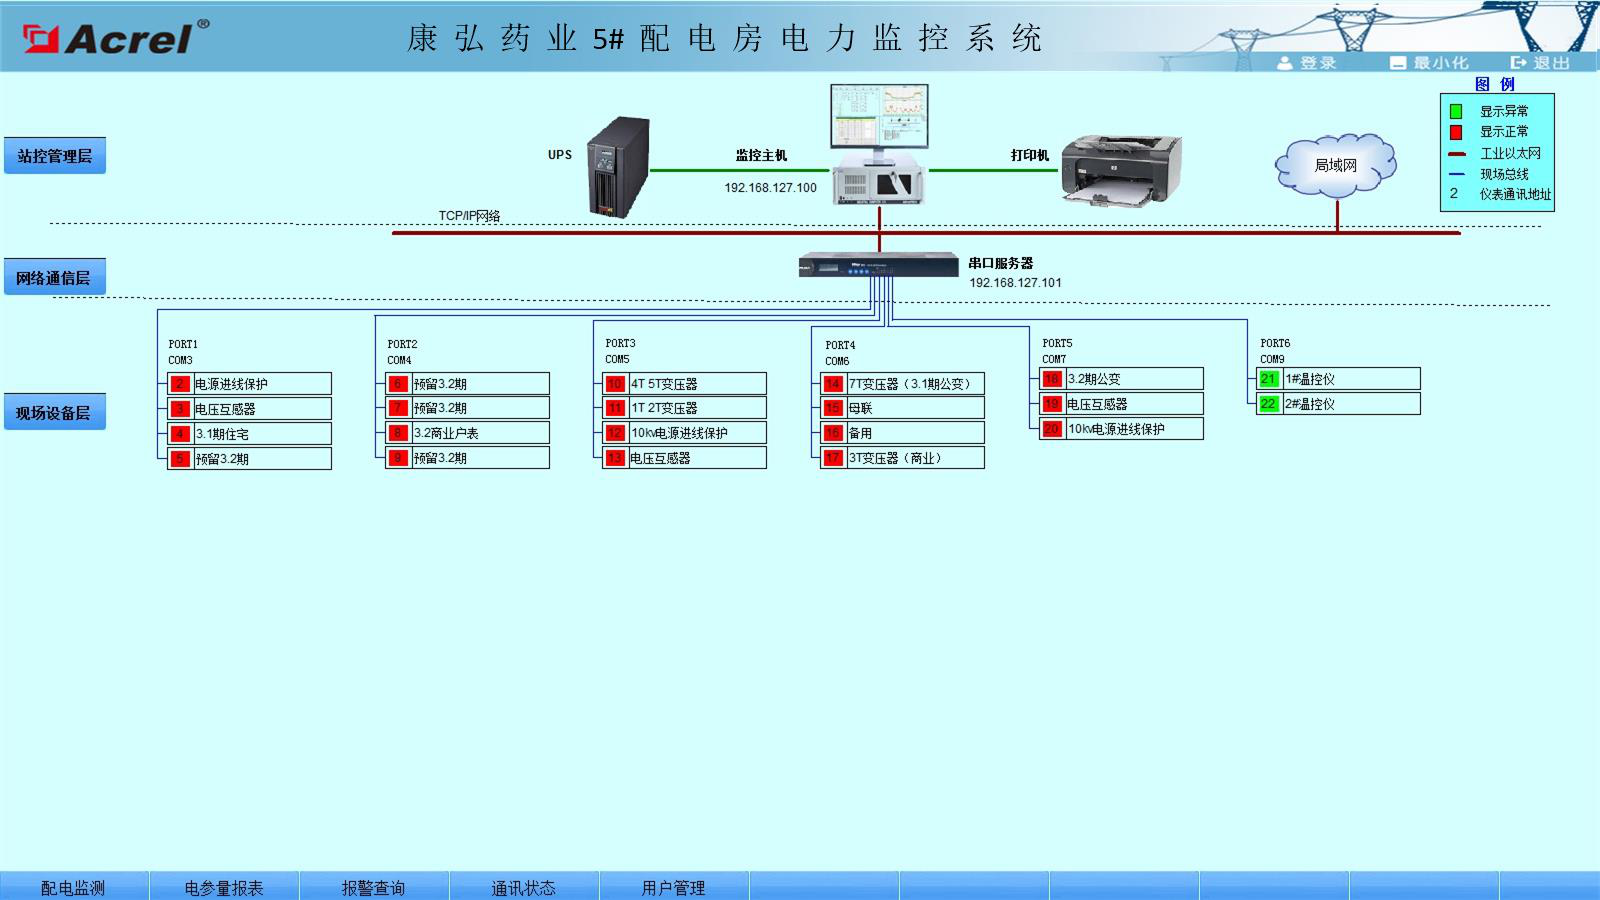Image resolution: width=1600 pixels, height=900 pixels.
Task: Select the 预留3.2期 label at address 9
Action: click(440, 458)
